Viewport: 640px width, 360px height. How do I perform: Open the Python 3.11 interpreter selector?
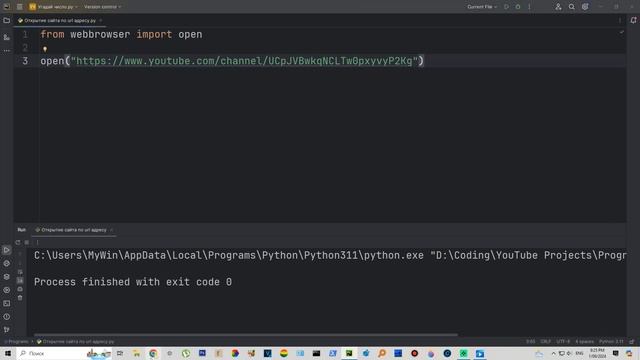611,342
